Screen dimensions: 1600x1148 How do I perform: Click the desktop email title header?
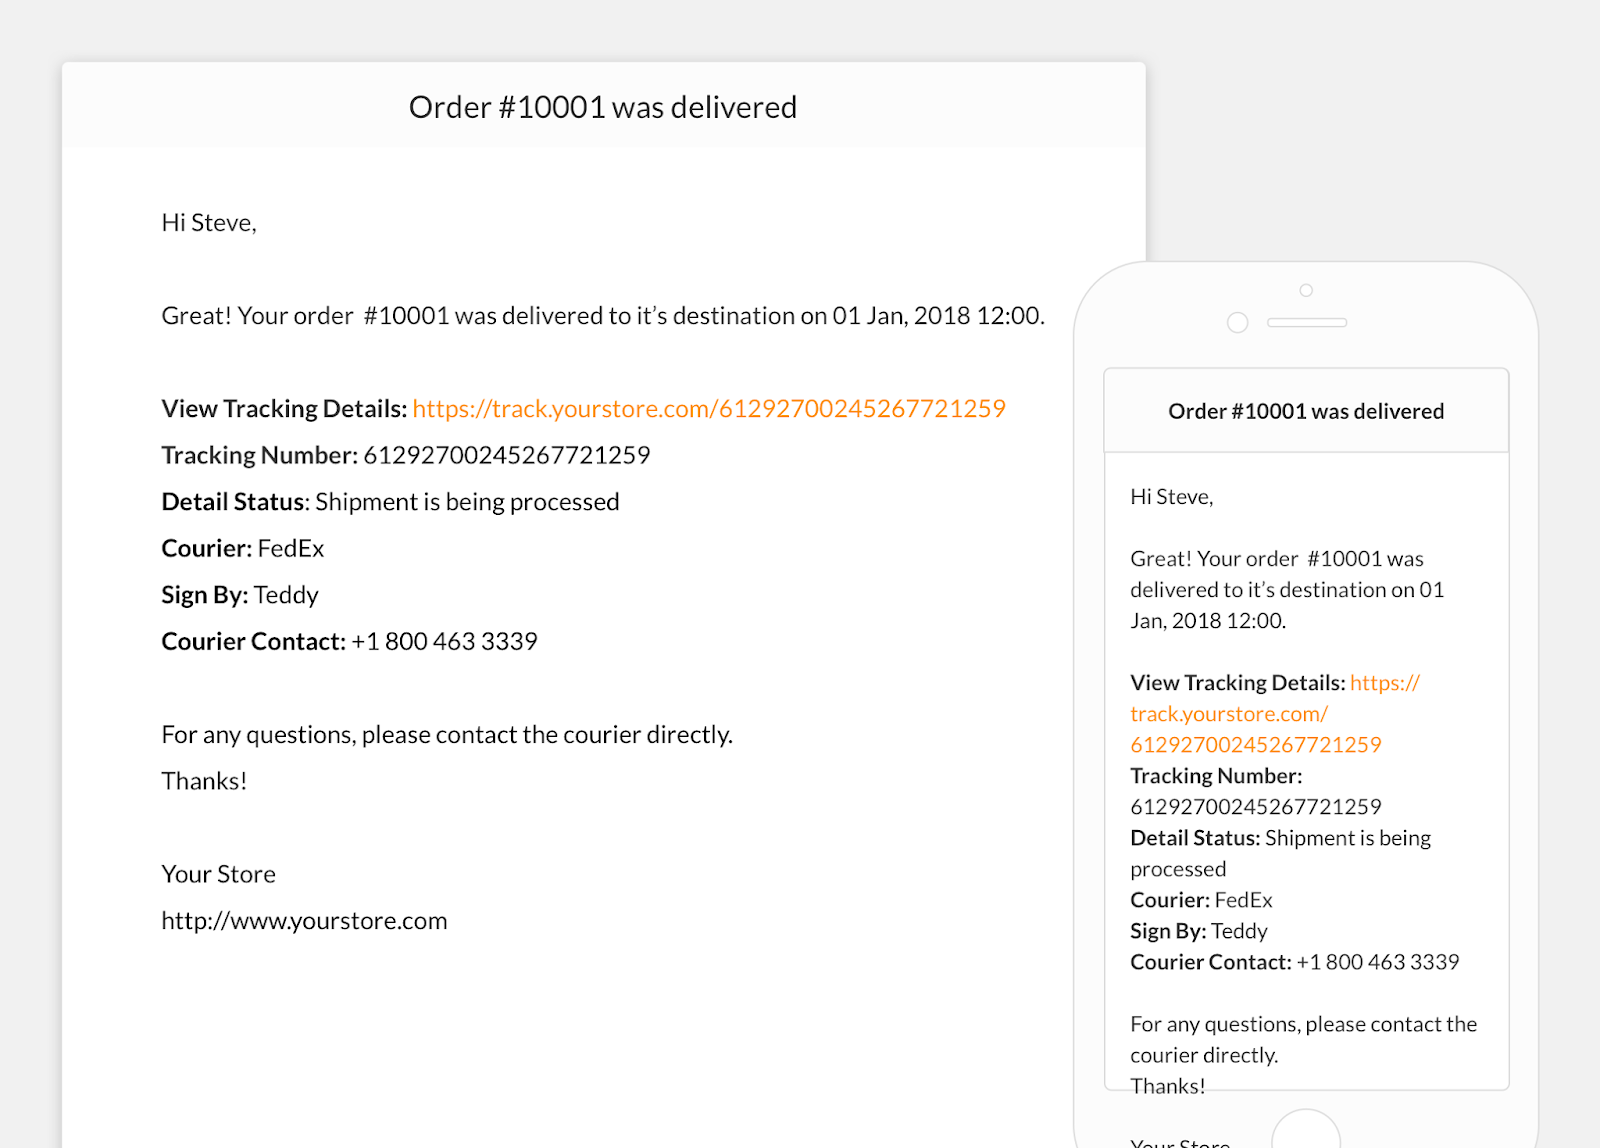coord(603,108)
